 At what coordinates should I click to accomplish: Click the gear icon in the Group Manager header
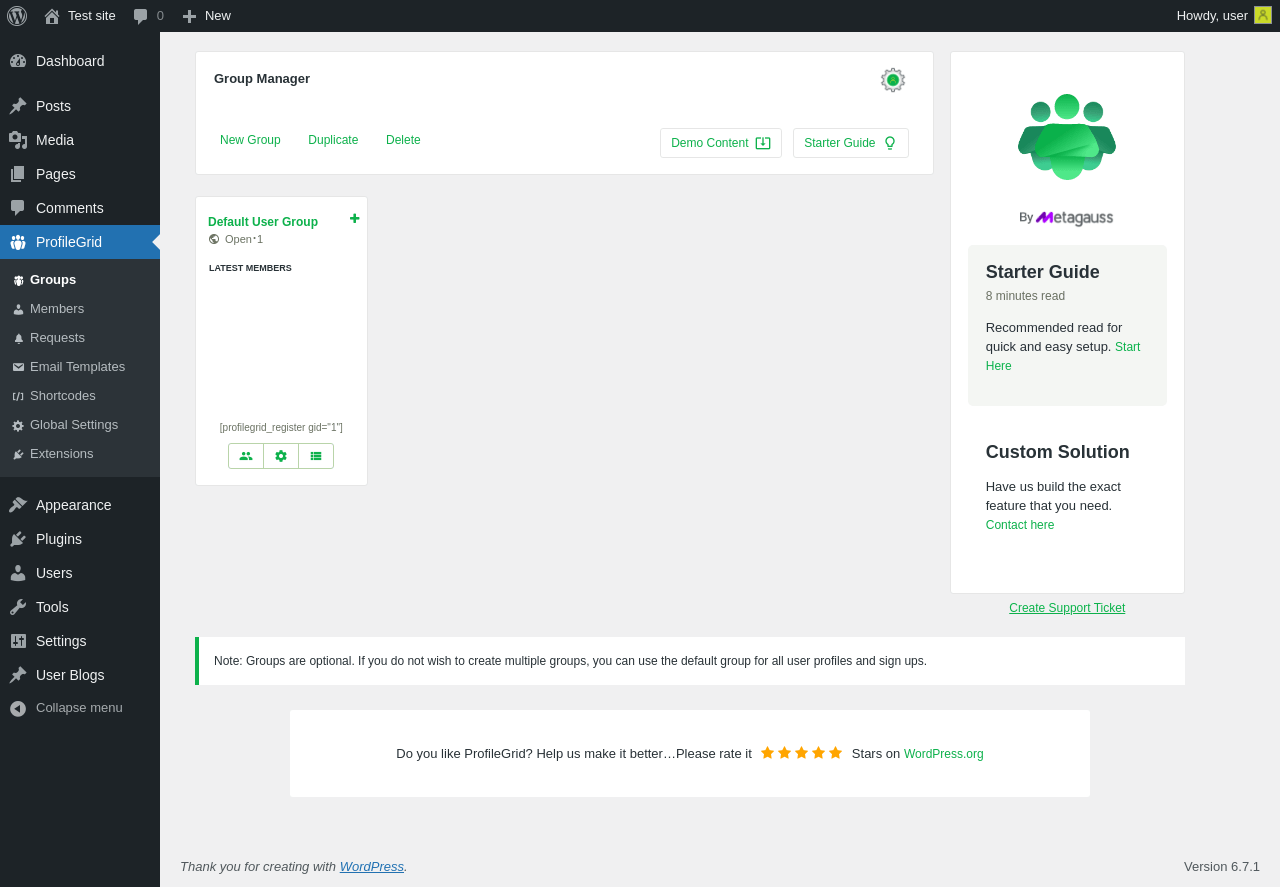tap(893, 80)
